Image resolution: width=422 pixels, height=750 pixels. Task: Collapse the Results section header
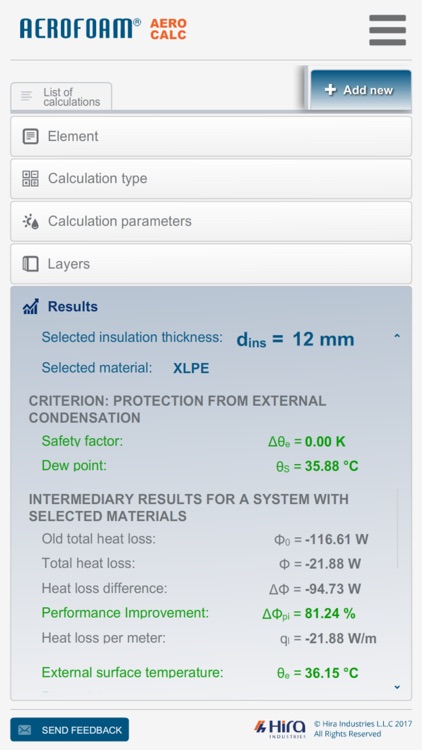point(211,307)
